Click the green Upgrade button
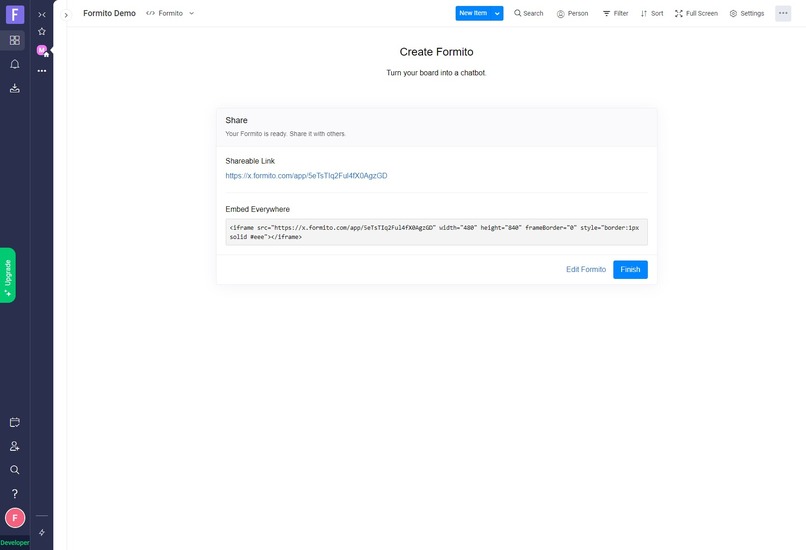This screenshot has height=550, width=806. pos(8,276)
